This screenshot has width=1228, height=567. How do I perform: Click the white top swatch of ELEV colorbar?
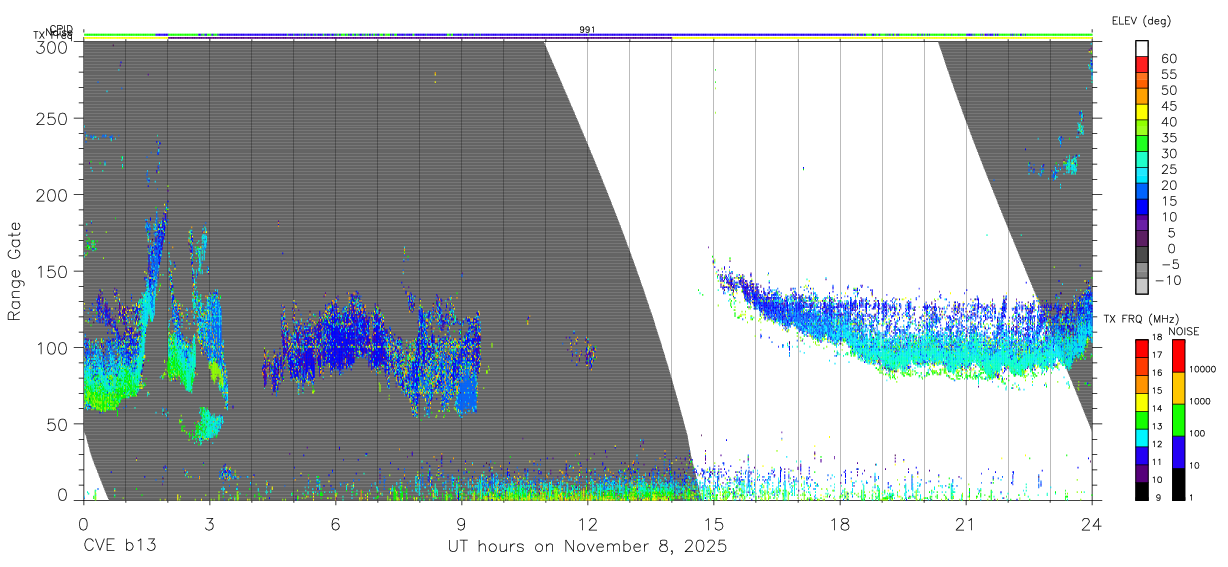(1143, 48)
